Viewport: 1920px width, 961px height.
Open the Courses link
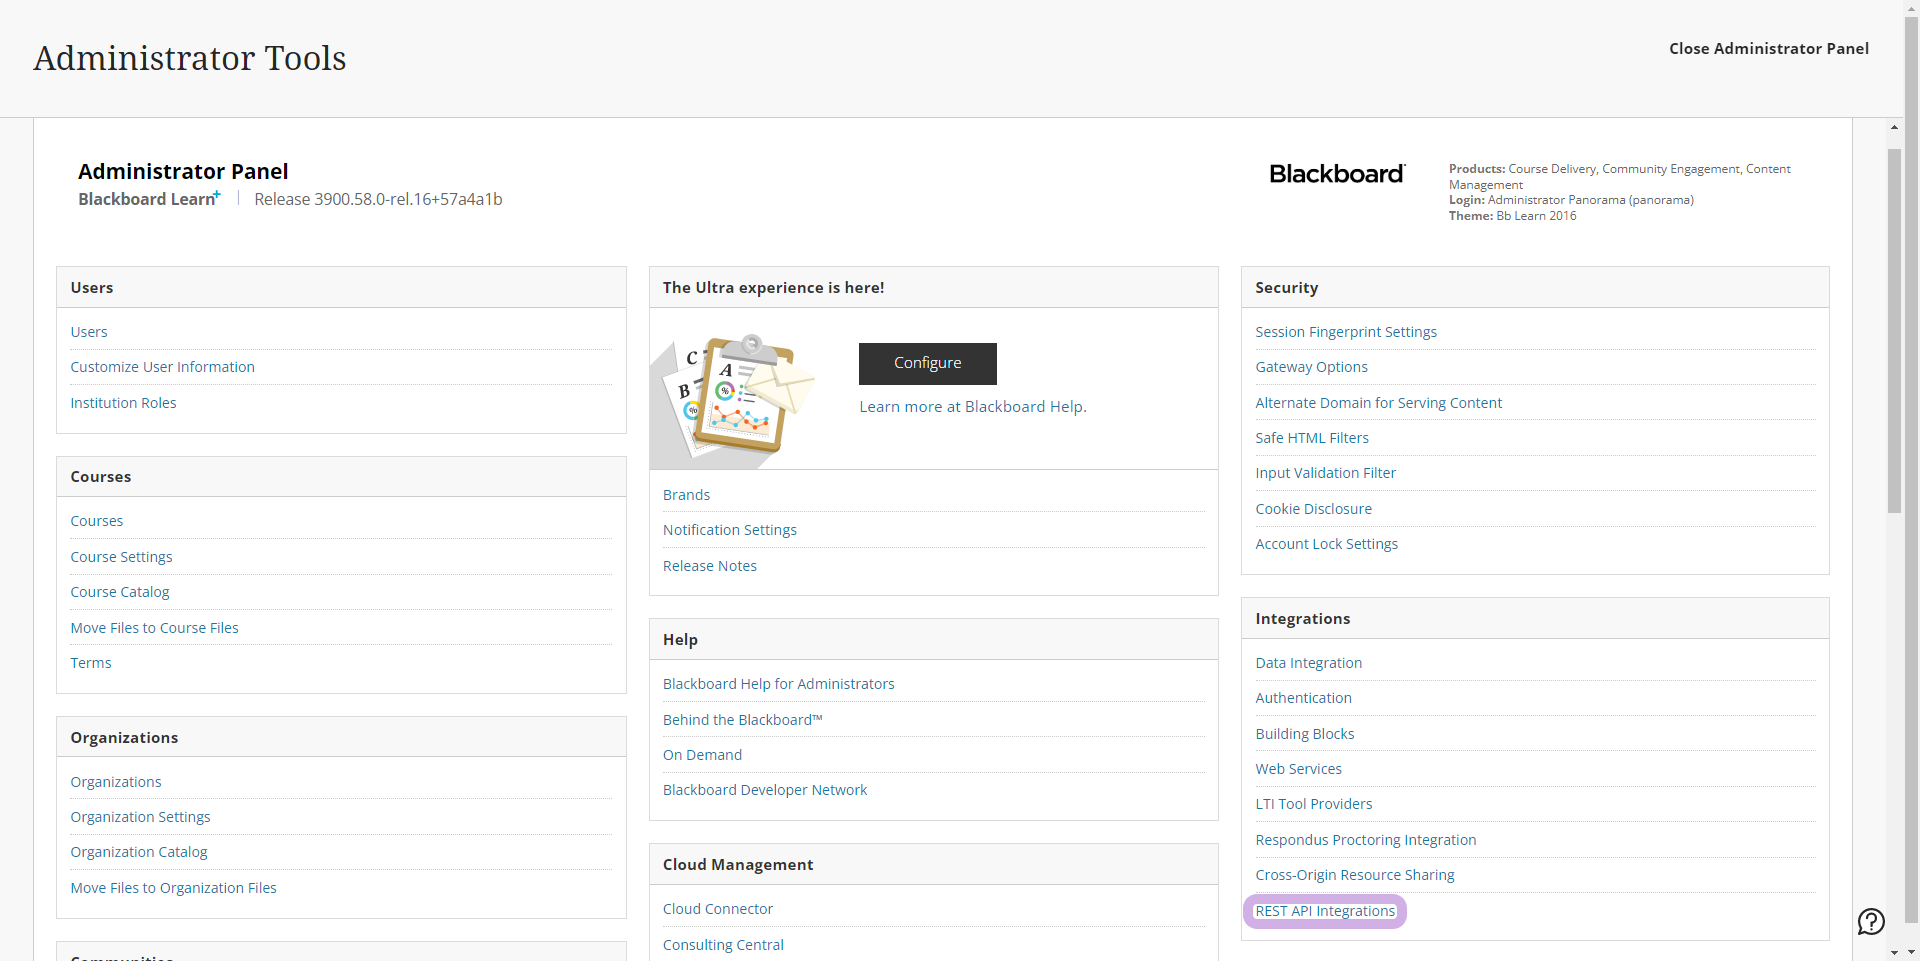click(97, 521)
